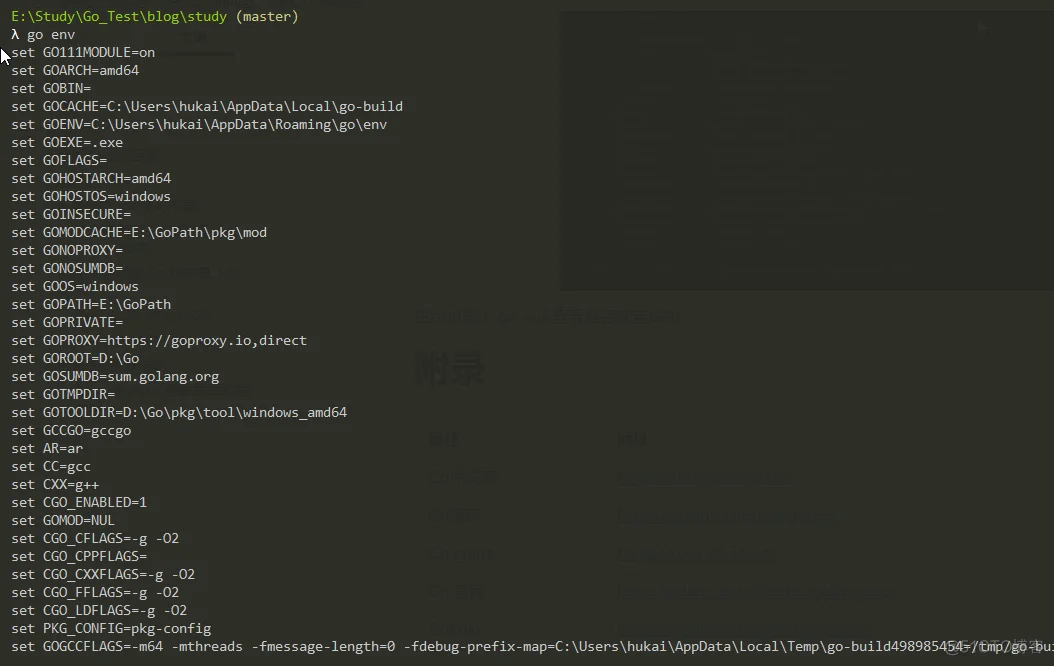Click the line set CGO_CFLAGS=-g -O2
The height and width of the screenshot is (666, 1054).
[x=95, y=538]
